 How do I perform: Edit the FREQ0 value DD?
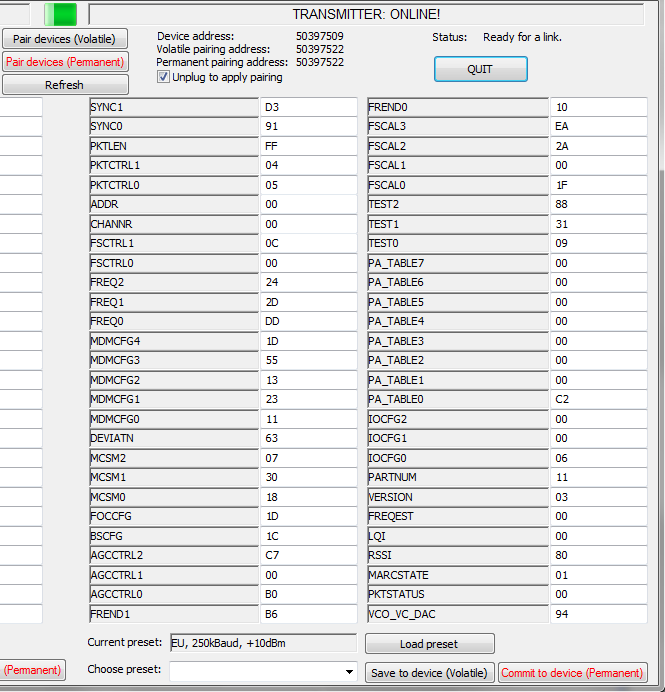[308, 322]
